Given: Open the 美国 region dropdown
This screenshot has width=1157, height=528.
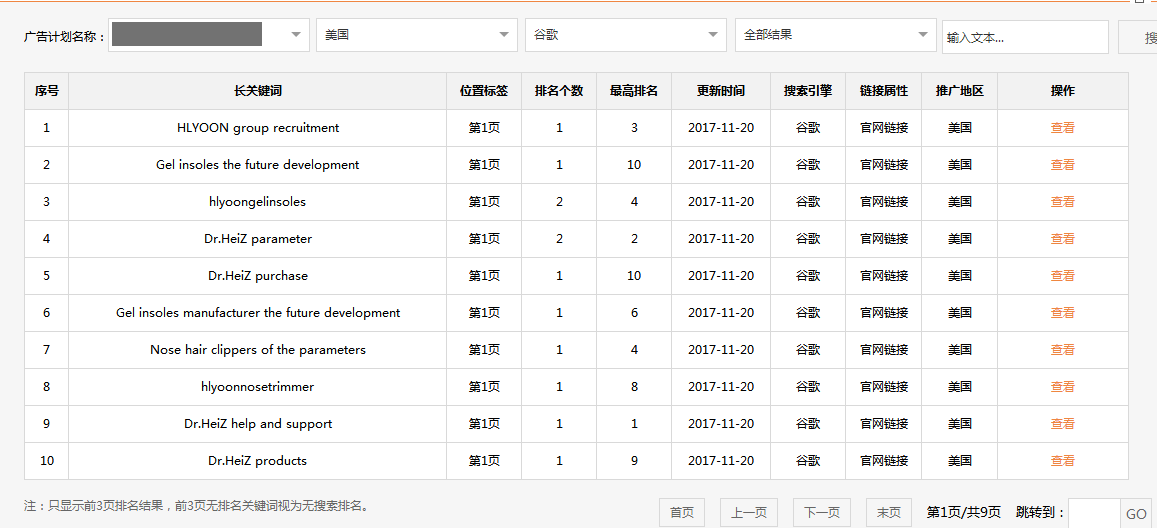Looking at the screenshot, I should [417, 35].
